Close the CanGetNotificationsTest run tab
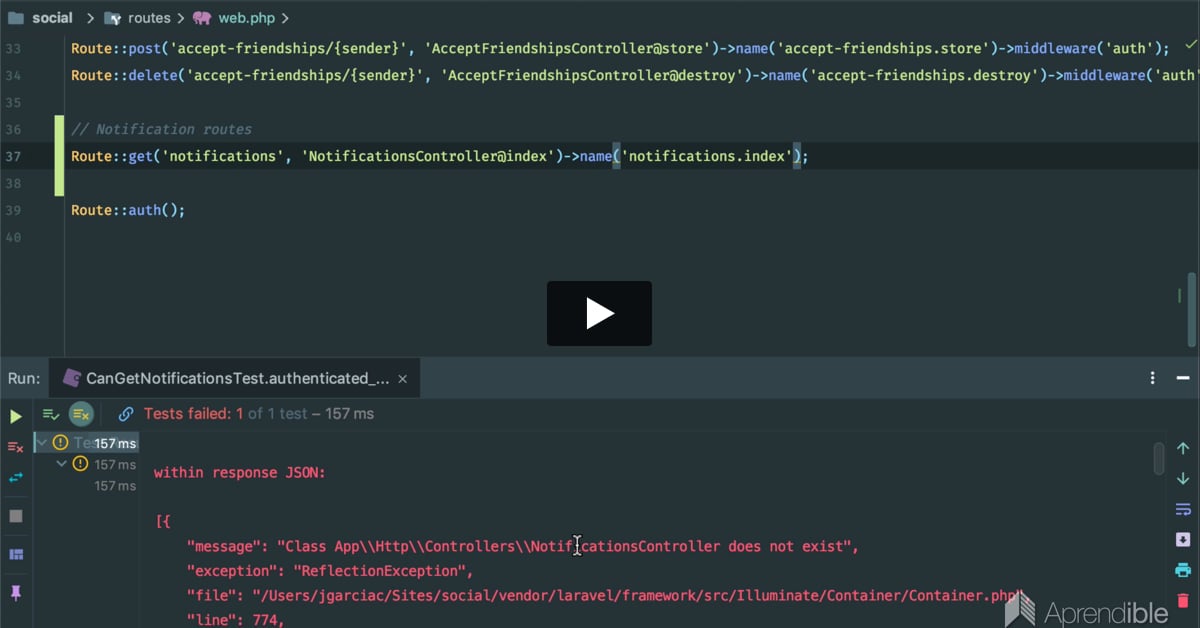The height and width of the screenshot is (628, 1200). tap(403, 378)
